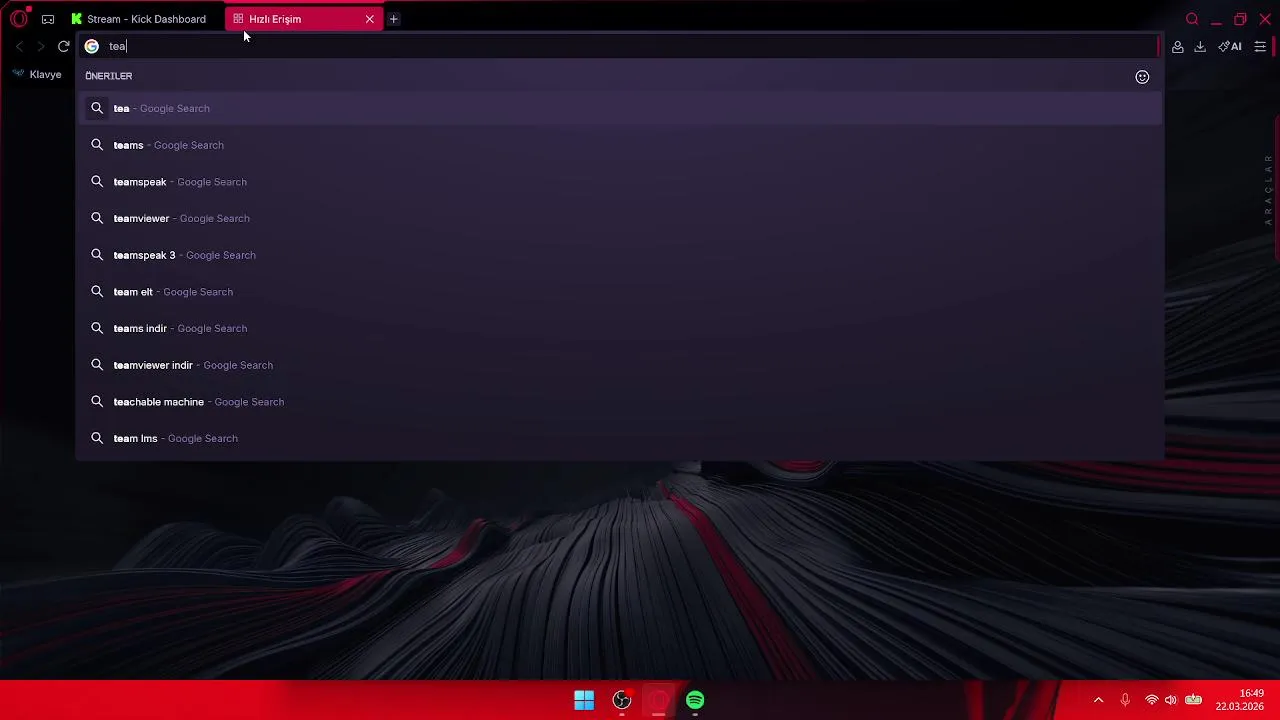Open the downloads icon in toolbar
1280x720 pixels.
(1200, 47)
